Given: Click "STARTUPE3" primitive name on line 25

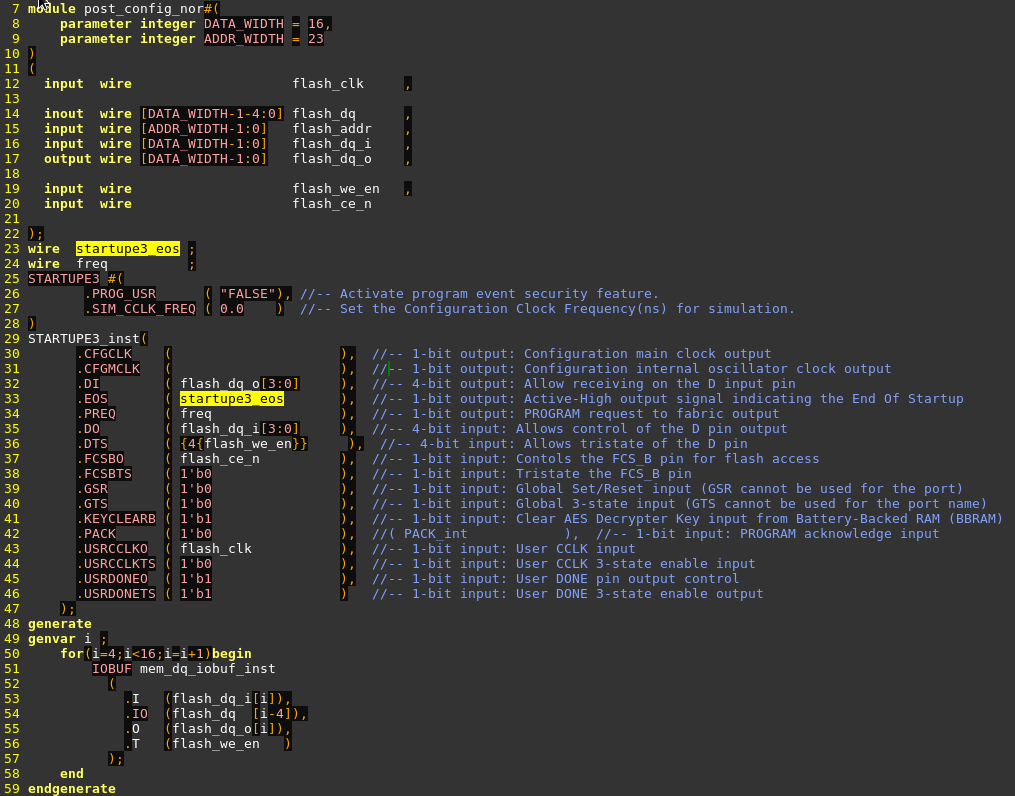Looking at the screenshot, I should 64,279.
